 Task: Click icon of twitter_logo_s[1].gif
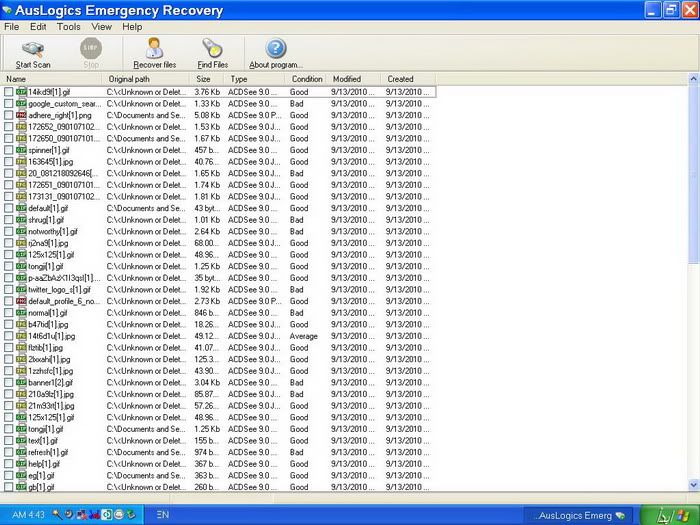click(x=21, y=289)
